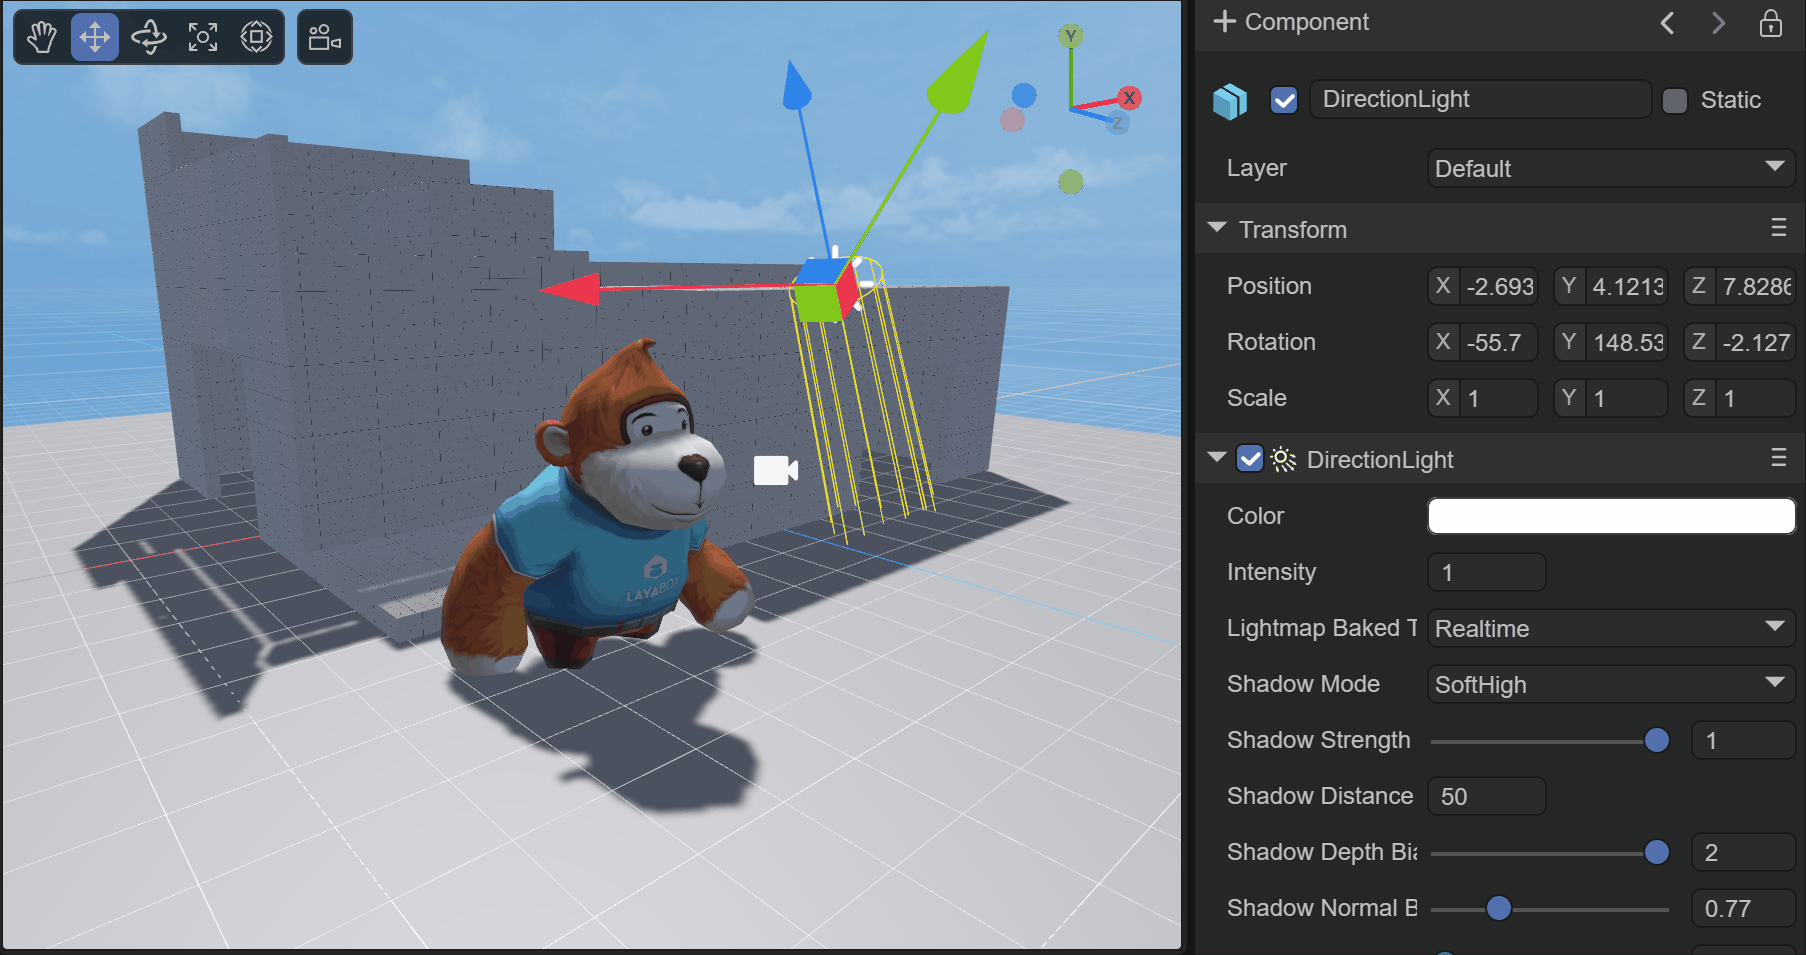Select the scale tool
This screenshot has width=1806, height=955.
[x=203, y=38]
